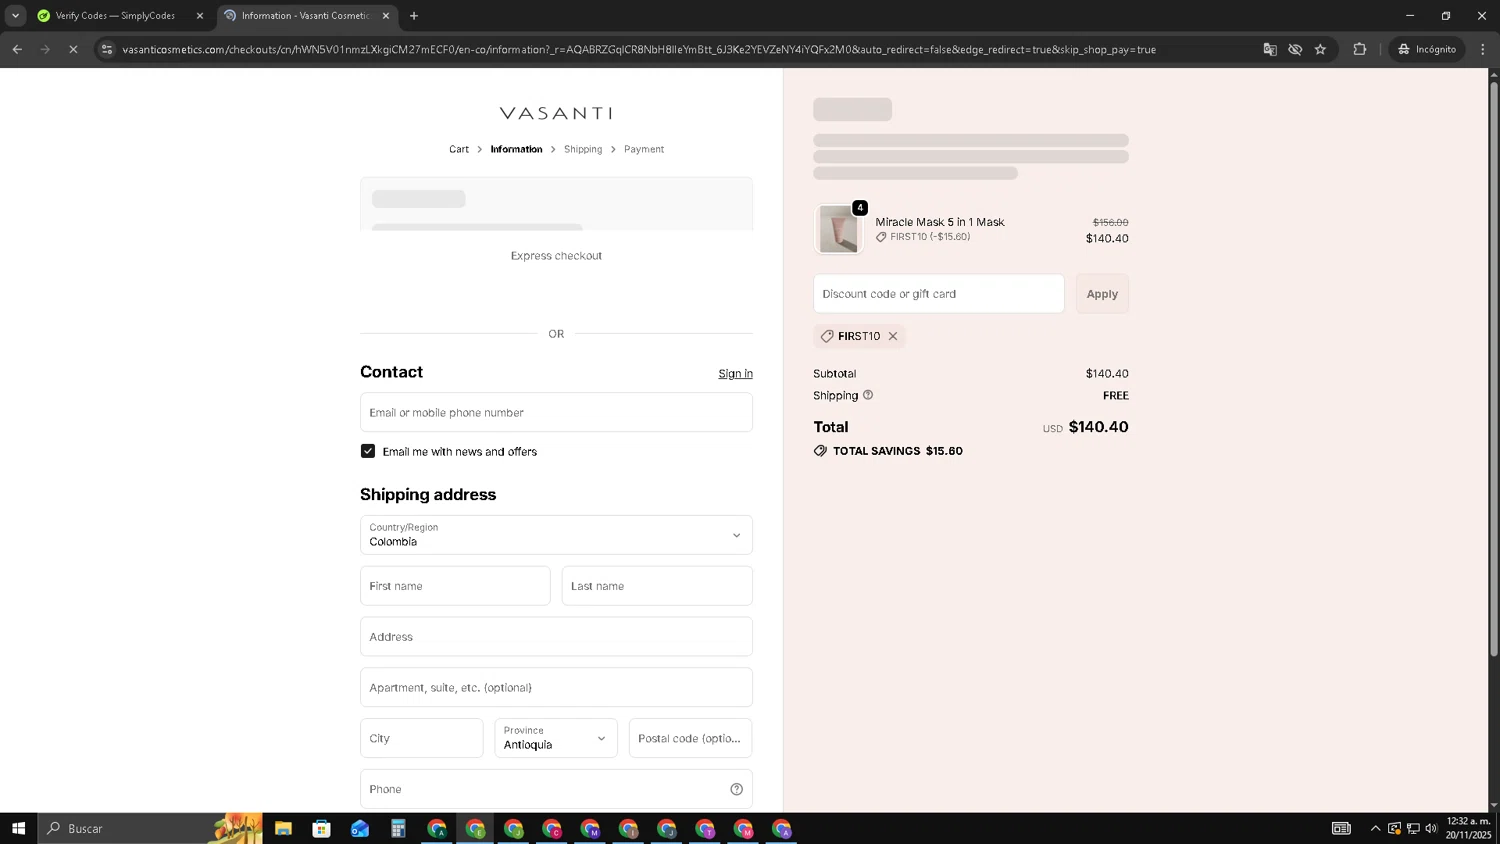The height and width of the screenshot is (844, 1500).
Task: Click shipping info question mark icon
Action: (x=868, y=395)
